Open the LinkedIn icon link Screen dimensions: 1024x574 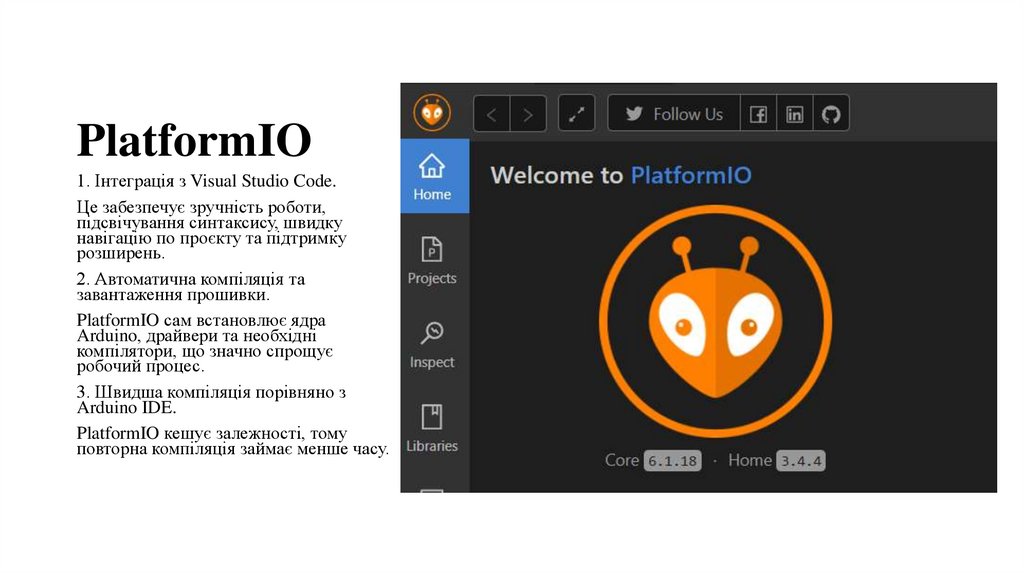(795, 114)
